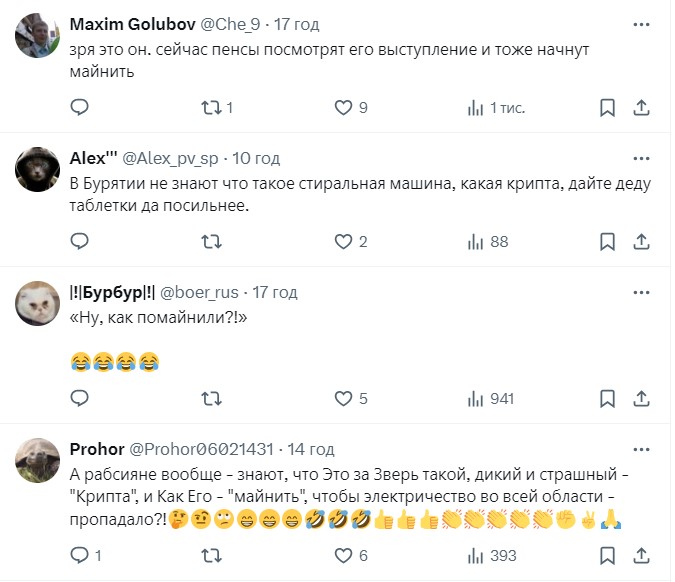Like Prohor's tweet with 6 likes
Viewport: 675px width, 582px height.
point(343,555)
